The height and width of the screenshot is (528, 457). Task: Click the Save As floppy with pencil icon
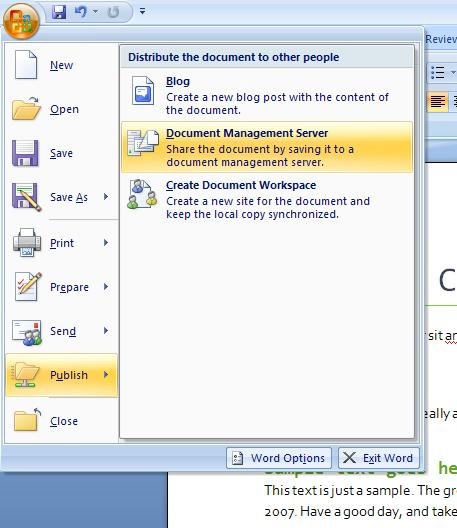26,197
